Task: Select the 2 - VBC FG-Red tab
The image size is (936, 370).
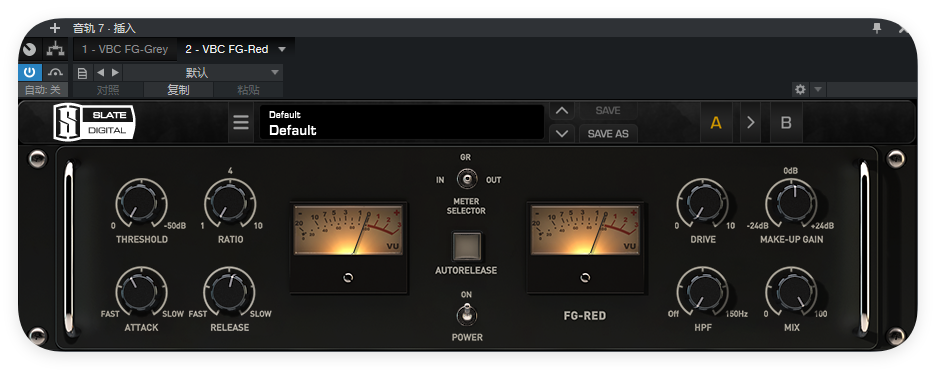Action: (x=227, y=49)
